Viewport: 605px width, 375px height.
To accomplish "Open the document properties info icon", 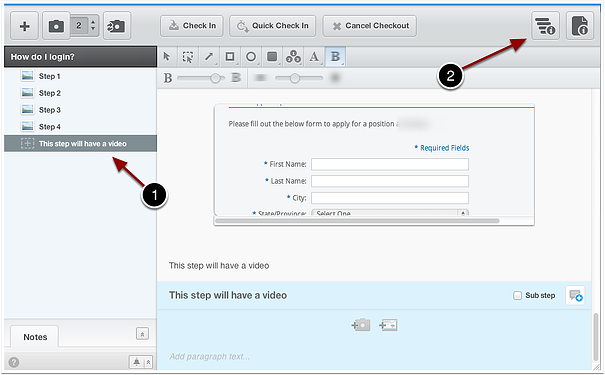I will [580, 26].
